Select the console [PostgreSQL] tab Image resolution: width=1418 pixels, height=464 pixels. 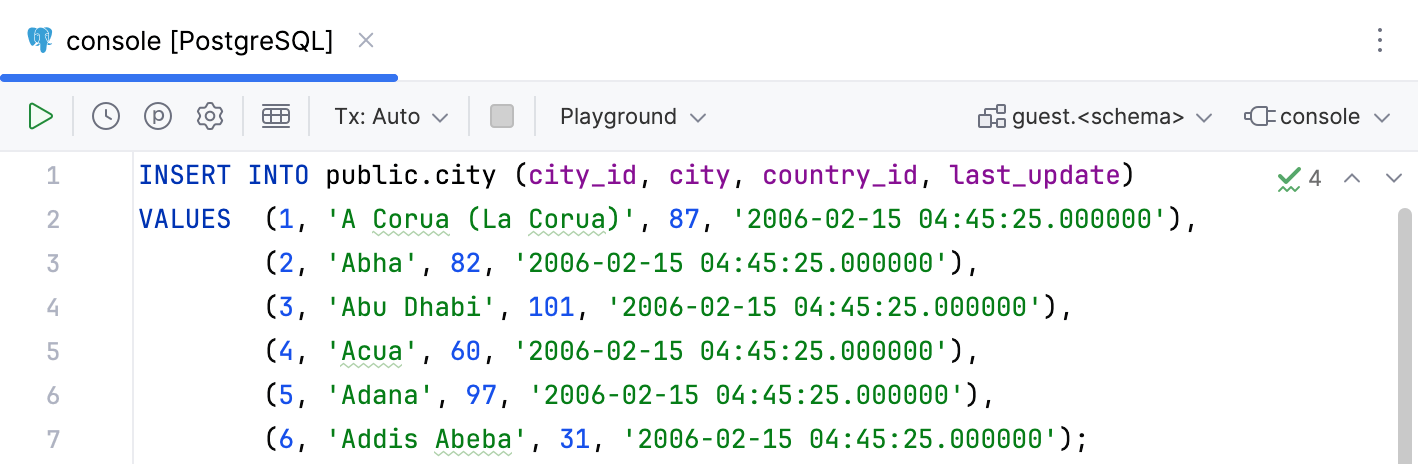(199, 40)
